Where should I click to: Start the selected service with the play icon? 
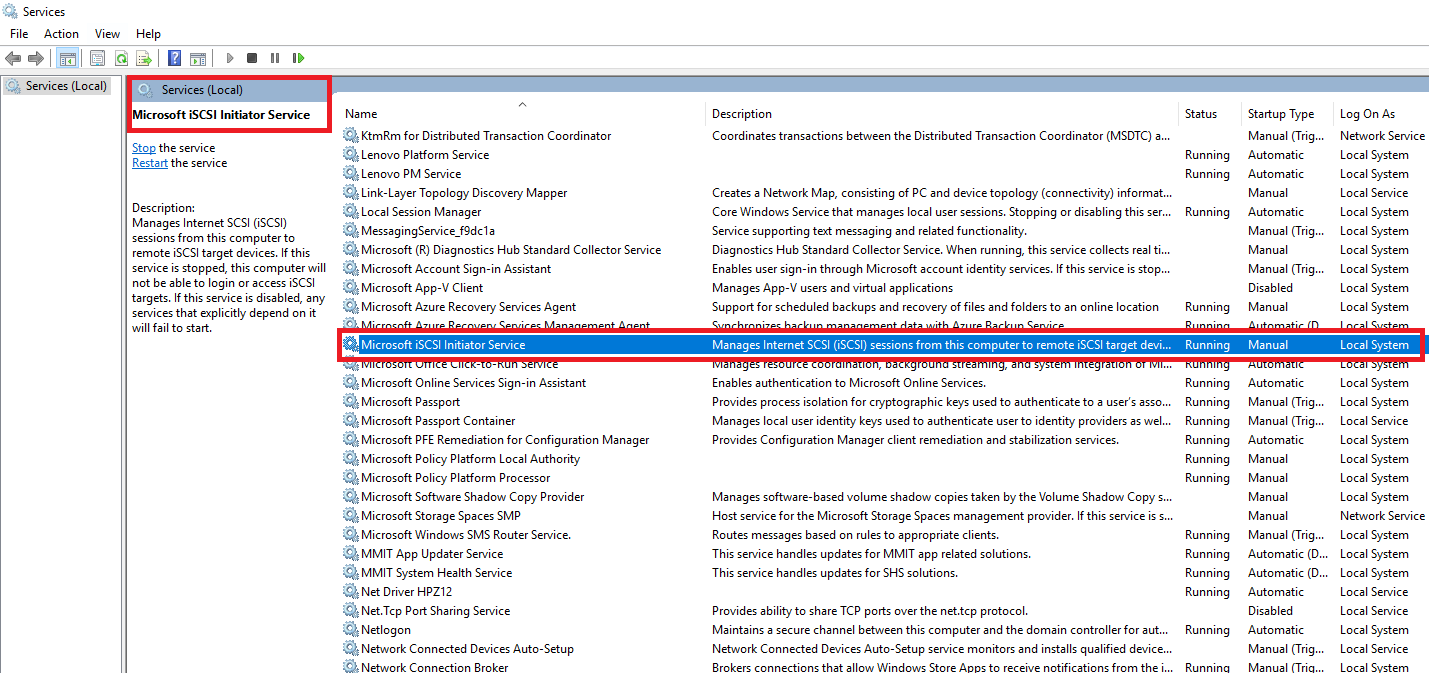coord(229,57)
